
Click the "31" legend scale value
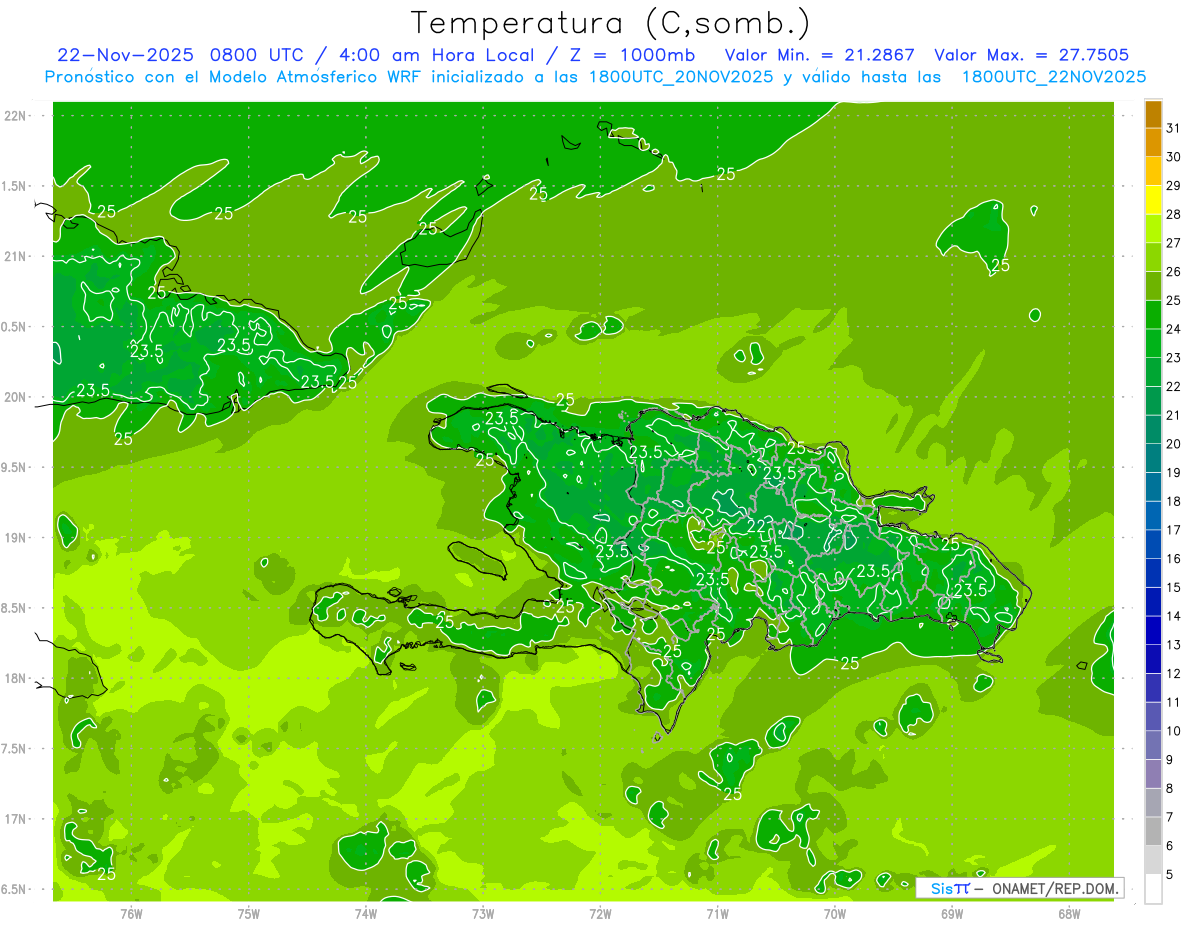(1174, 128)
